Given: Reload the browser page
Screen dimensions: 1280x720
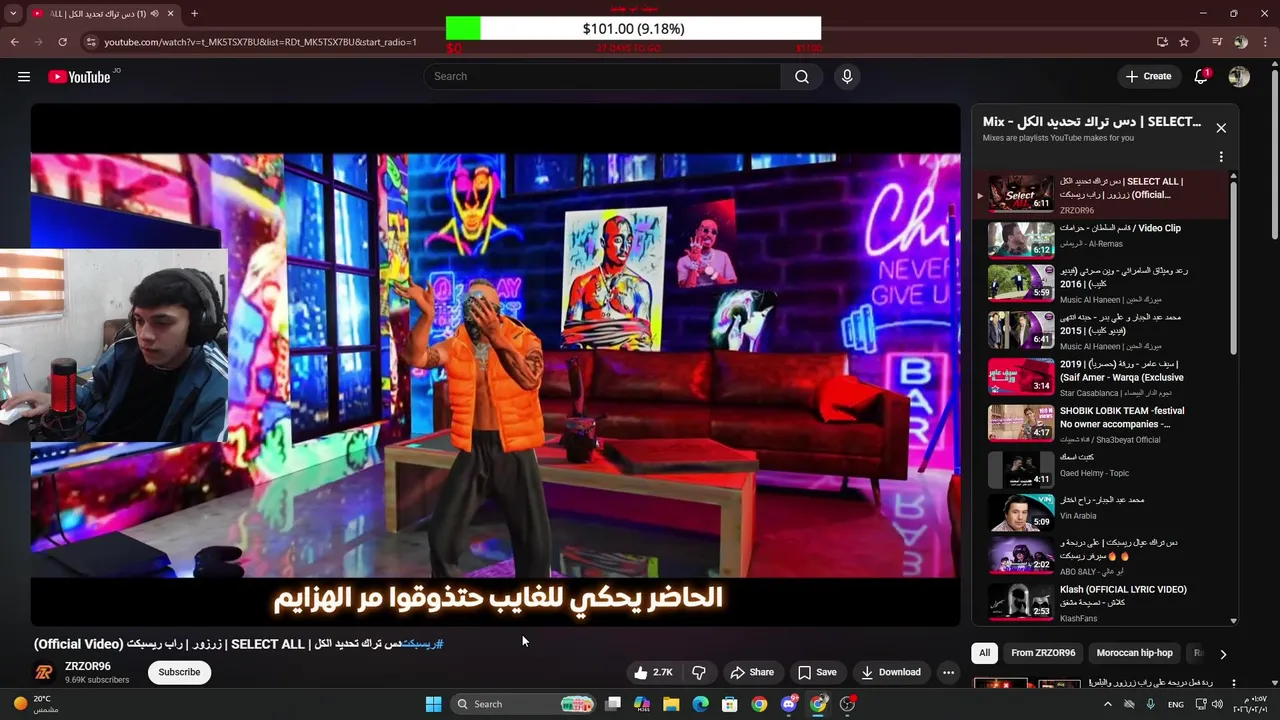Looking at the screenshot, I should tap(62, 42).
